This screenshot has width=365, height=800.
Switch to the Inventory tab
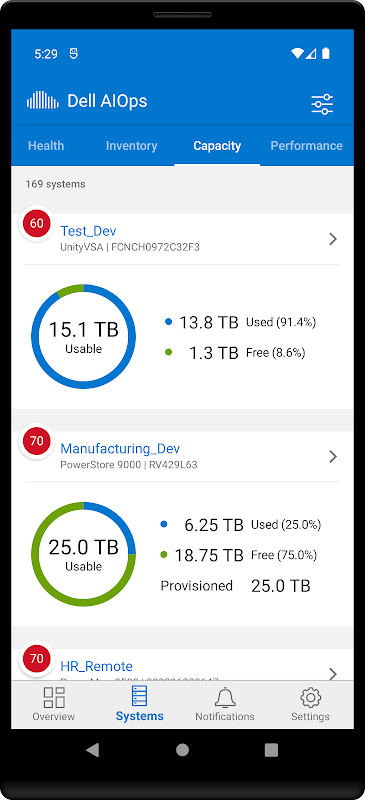[131, 146]
